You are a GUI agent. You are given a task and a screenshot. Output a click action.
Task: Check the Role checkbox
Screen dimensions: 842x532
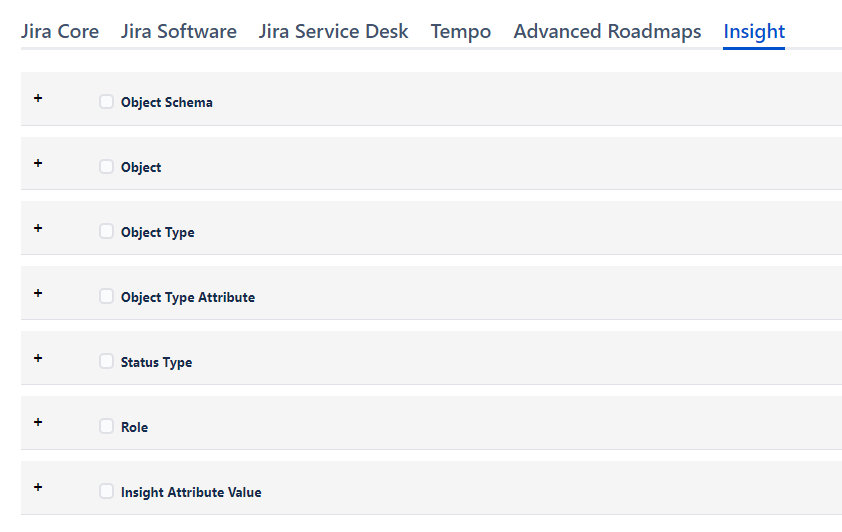coord(106,426)
